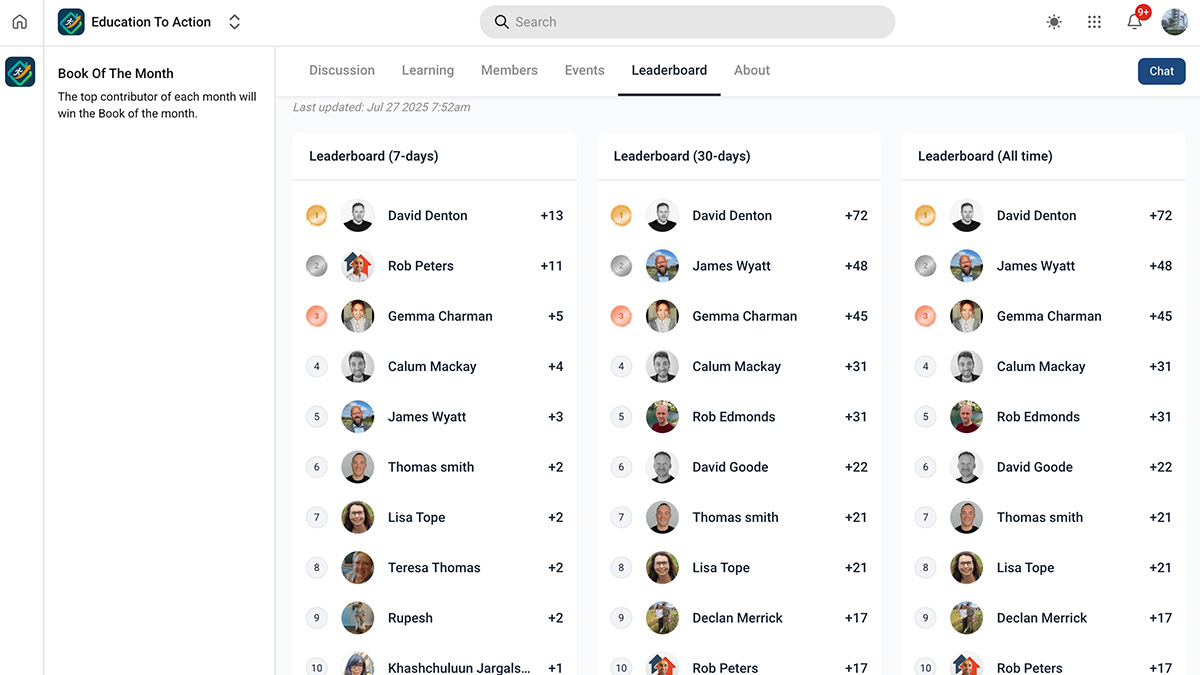Expand the community switcher chevron
Viewport: 1200px width, 675px height.
pyautogui.click(x=233, y=21)
